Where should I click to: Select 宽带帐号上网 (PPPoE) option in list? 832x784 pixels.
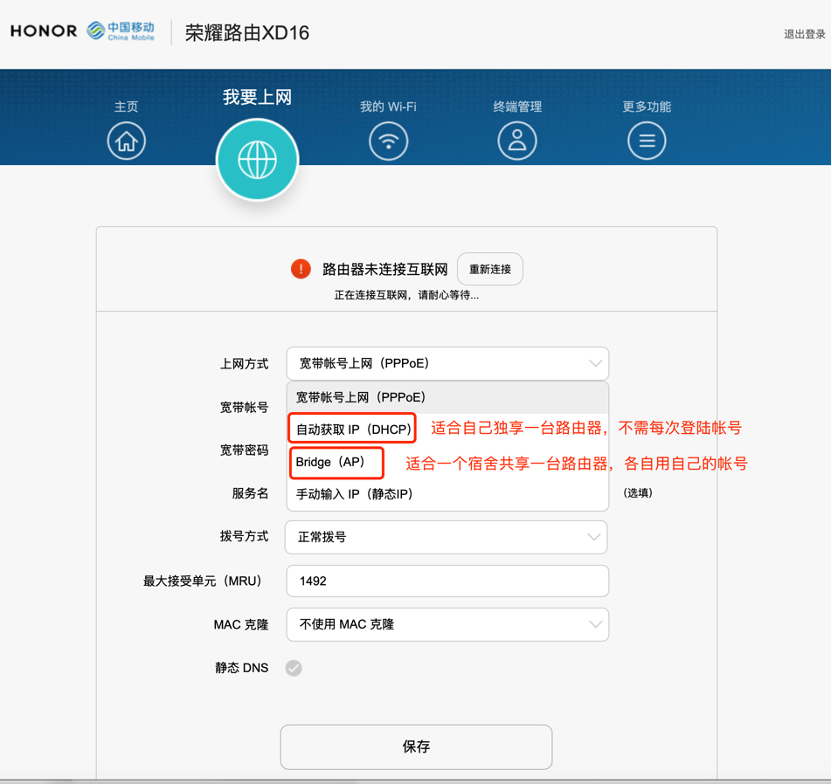(447, 397)
